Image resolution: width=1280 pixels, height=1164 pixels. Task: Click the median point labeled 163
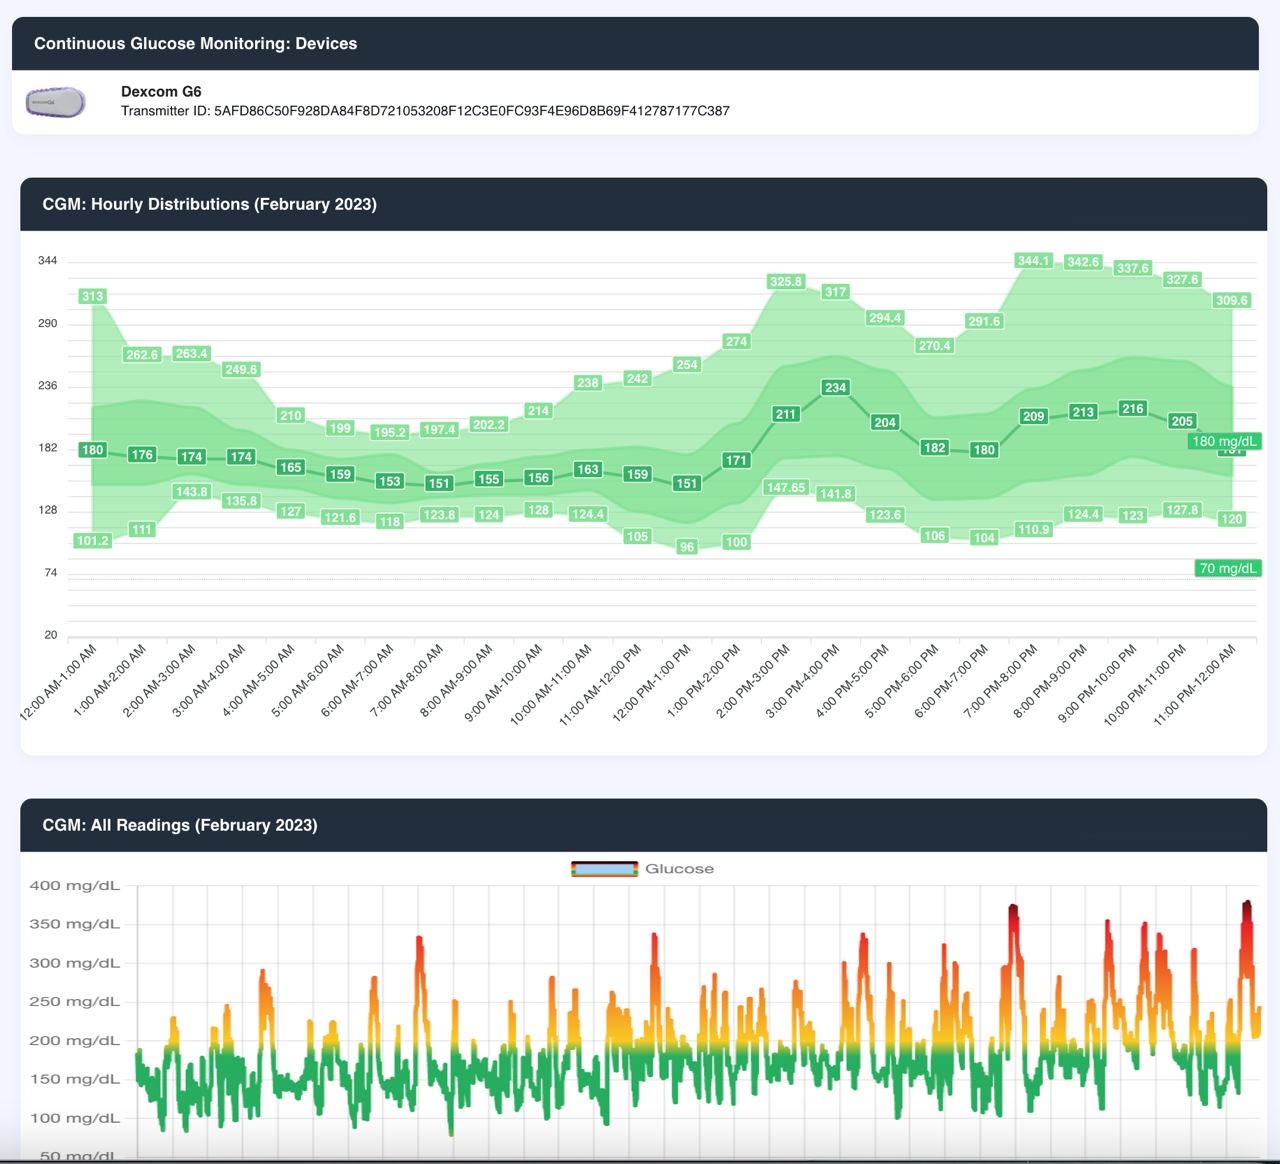point(588,469)
